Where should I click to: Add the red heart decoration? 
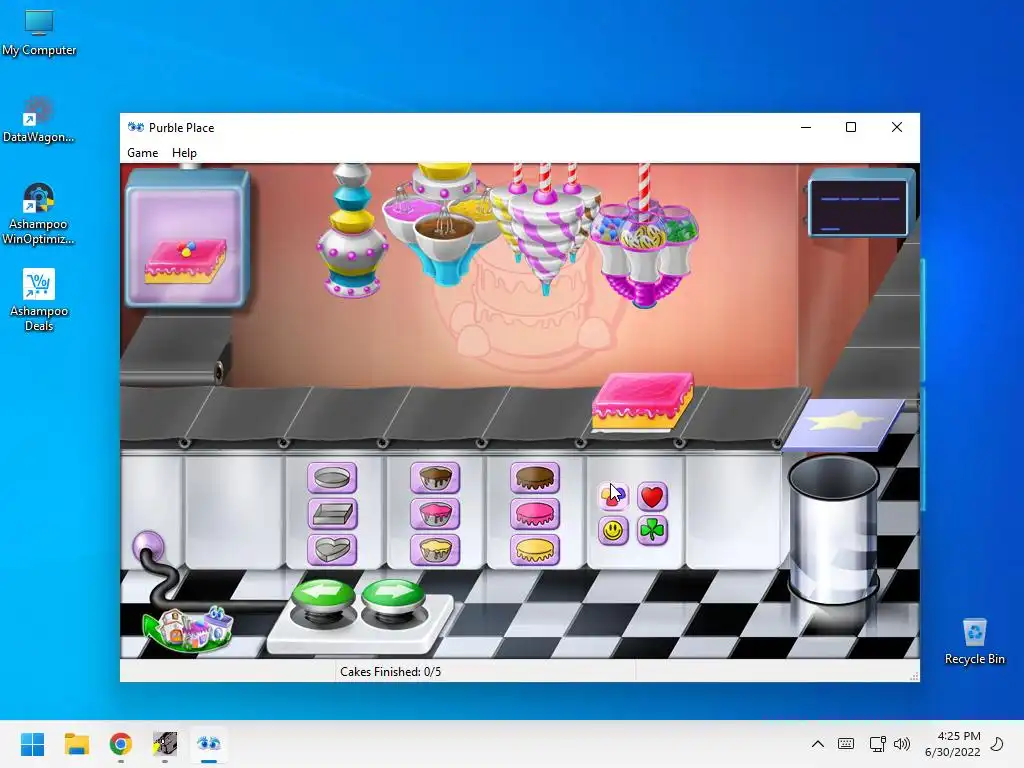tap(652, 496)
